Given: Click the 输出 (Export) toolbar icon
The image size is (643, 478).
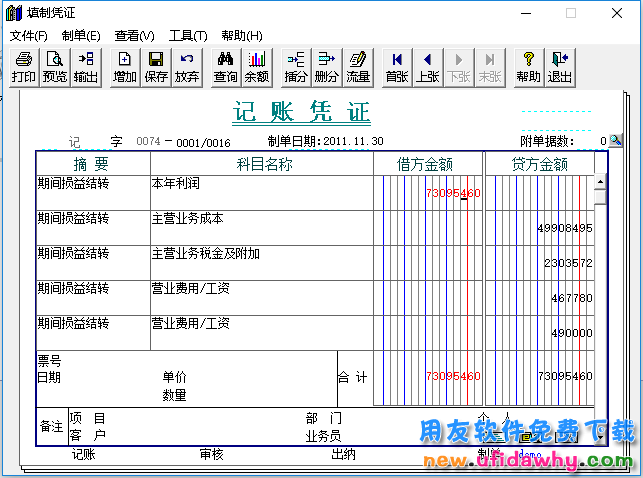Looking at the screenshot, I should pos(86,67).
